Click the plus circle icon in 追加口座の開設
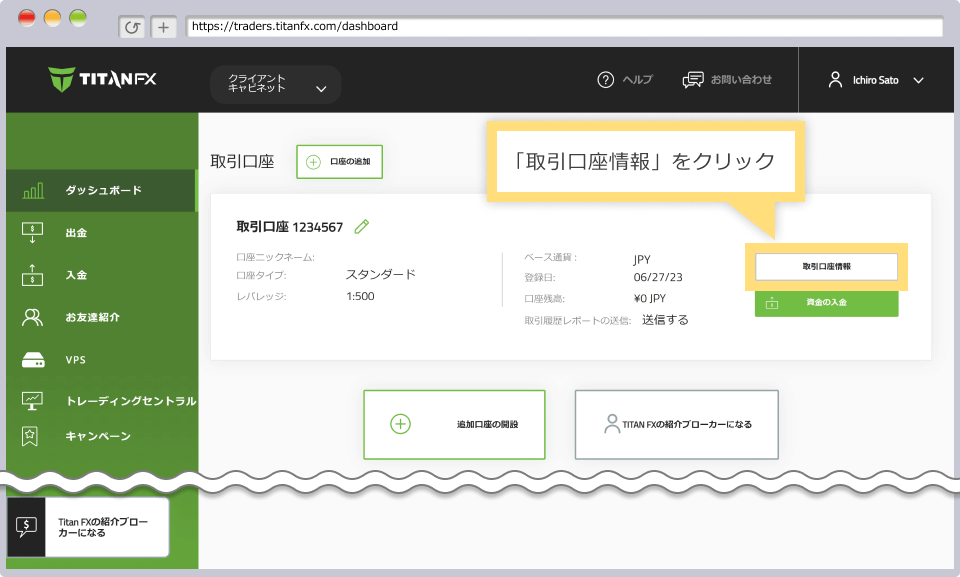Screen dimensions: 960x577 point(400,424)
